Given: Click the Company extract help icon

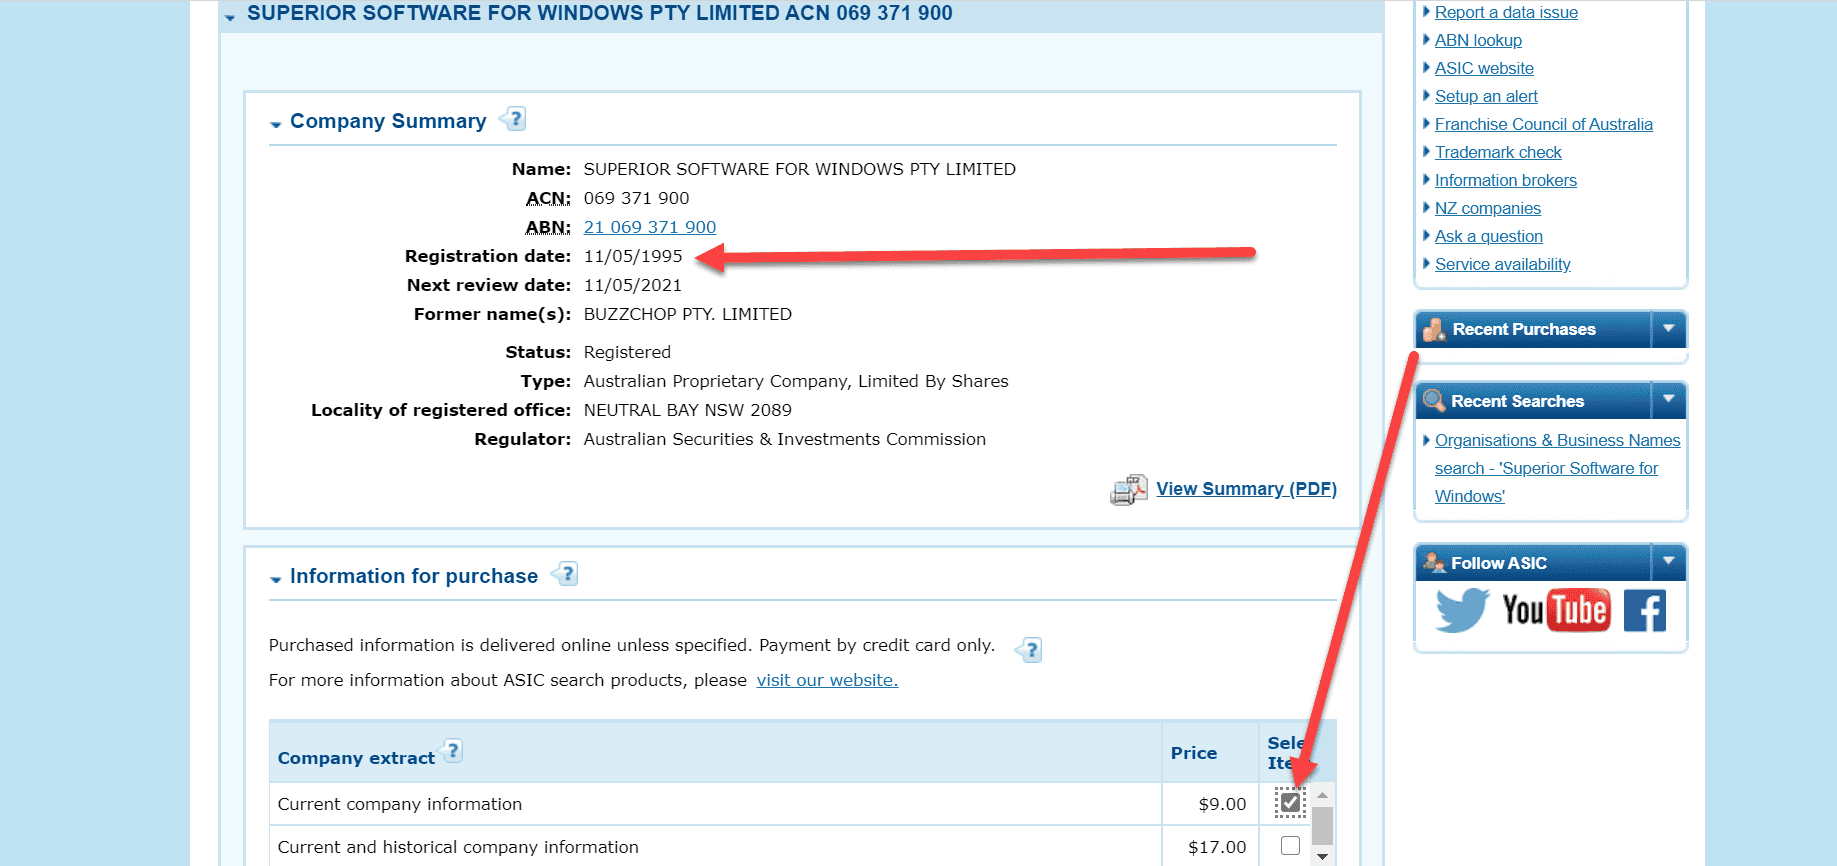Looking at the screenshot, I should pos(453,751).
